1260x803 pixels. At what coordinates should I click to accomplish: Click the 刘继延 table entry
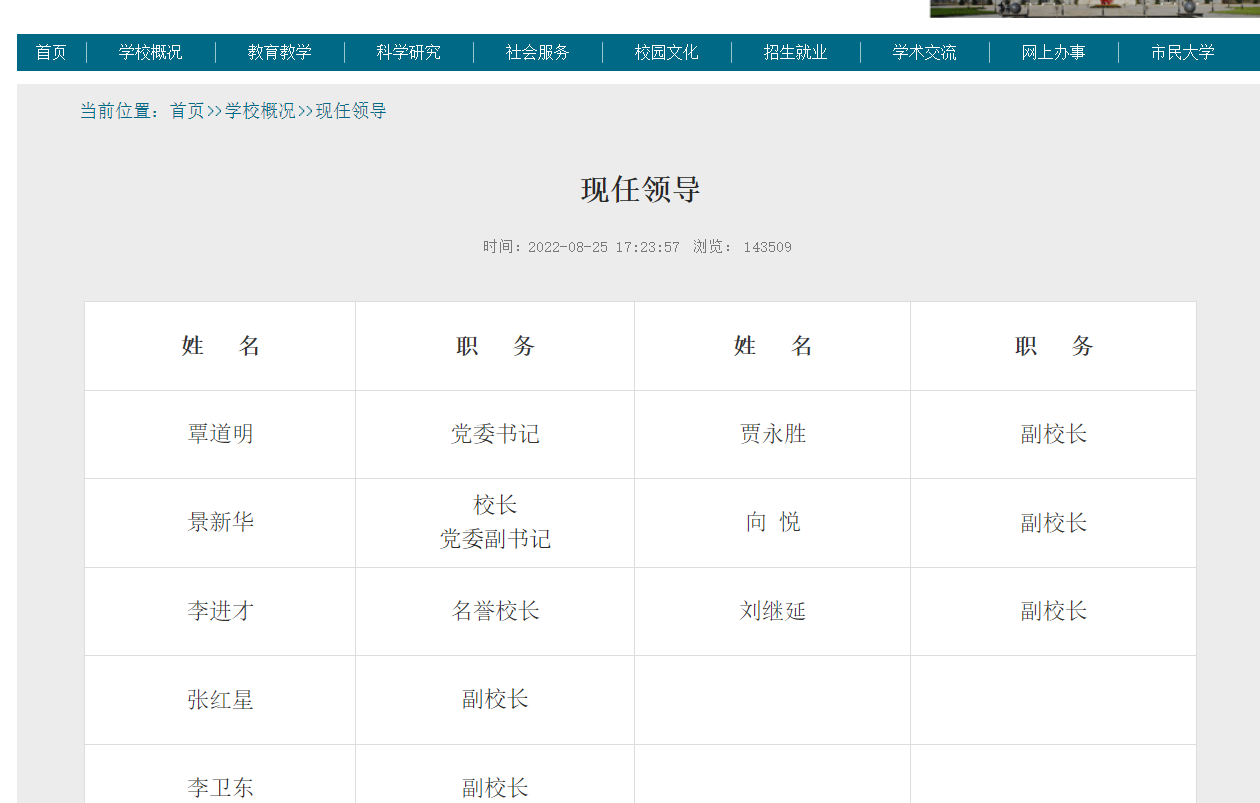[772, 611]
